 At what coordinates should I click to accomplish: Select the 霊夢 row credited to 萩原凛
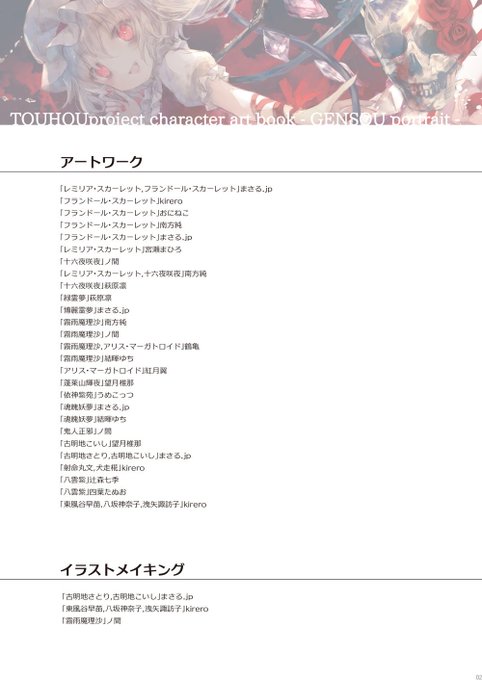pos(86,298)
